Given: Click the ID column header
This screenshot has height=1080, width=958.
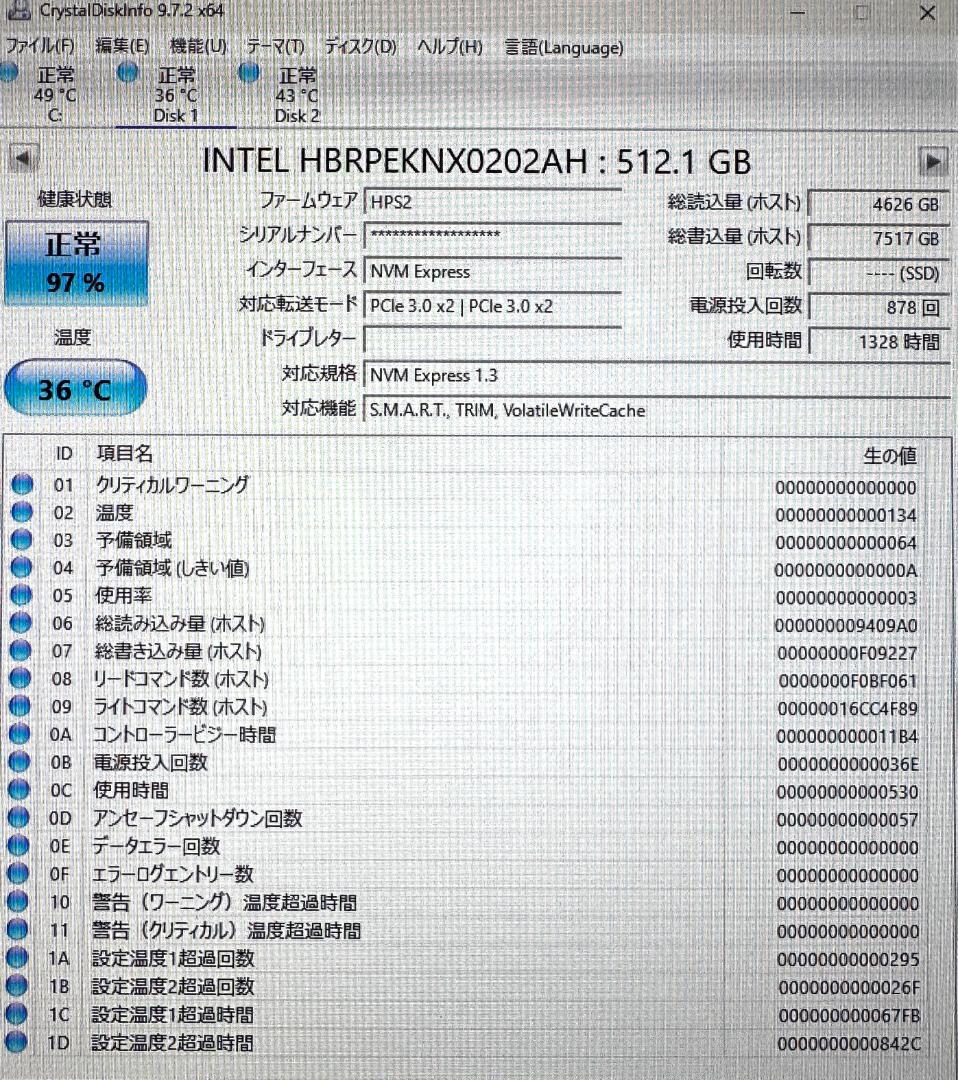Looking at the screenshot, I should point(63,453).
